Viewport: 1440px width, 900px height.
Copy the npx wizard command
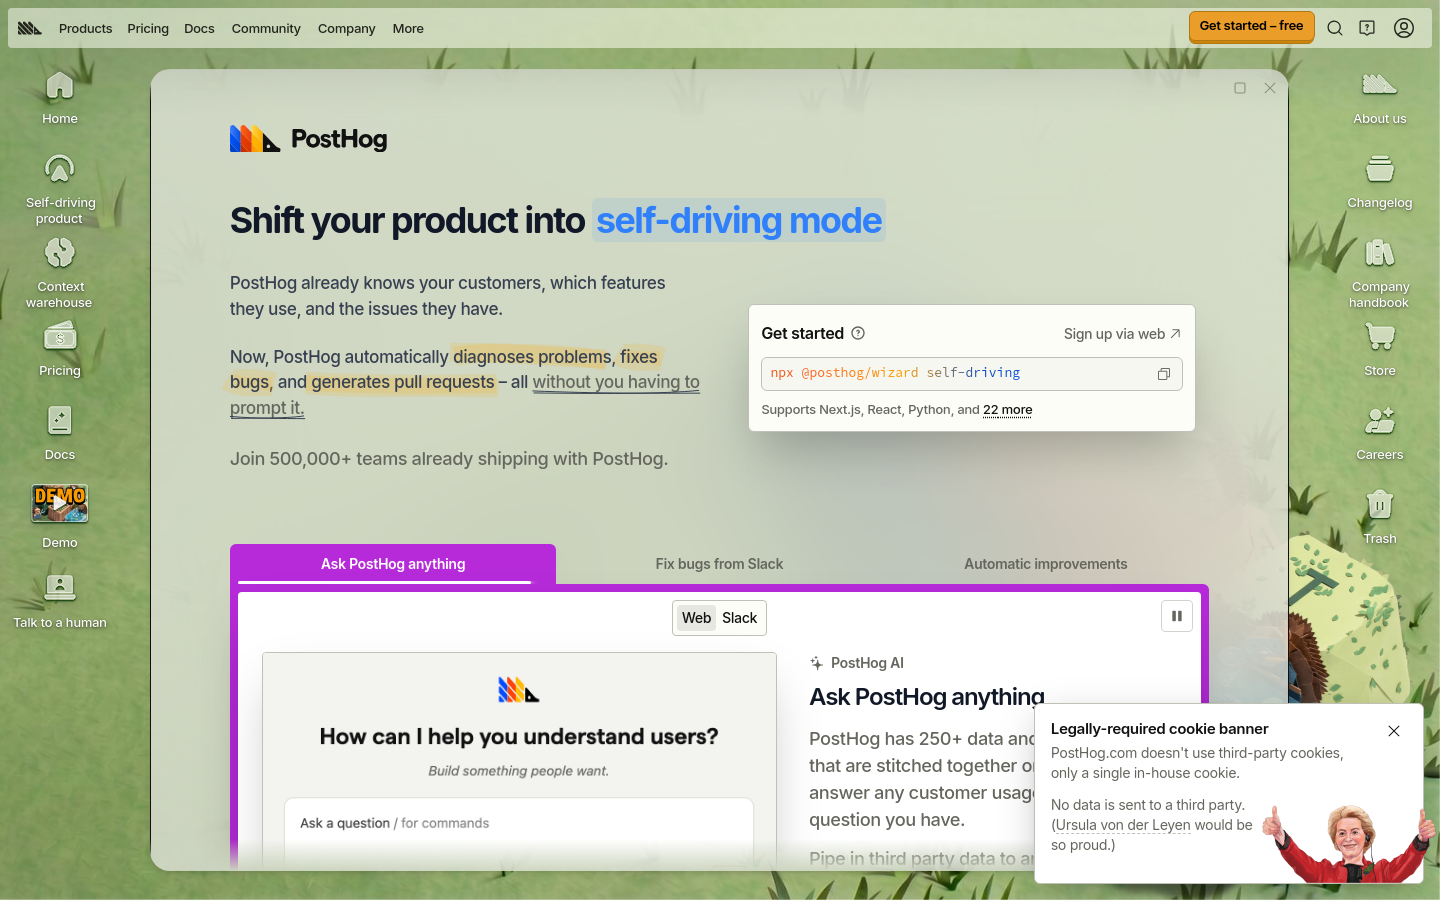[x=1164, y=374]
